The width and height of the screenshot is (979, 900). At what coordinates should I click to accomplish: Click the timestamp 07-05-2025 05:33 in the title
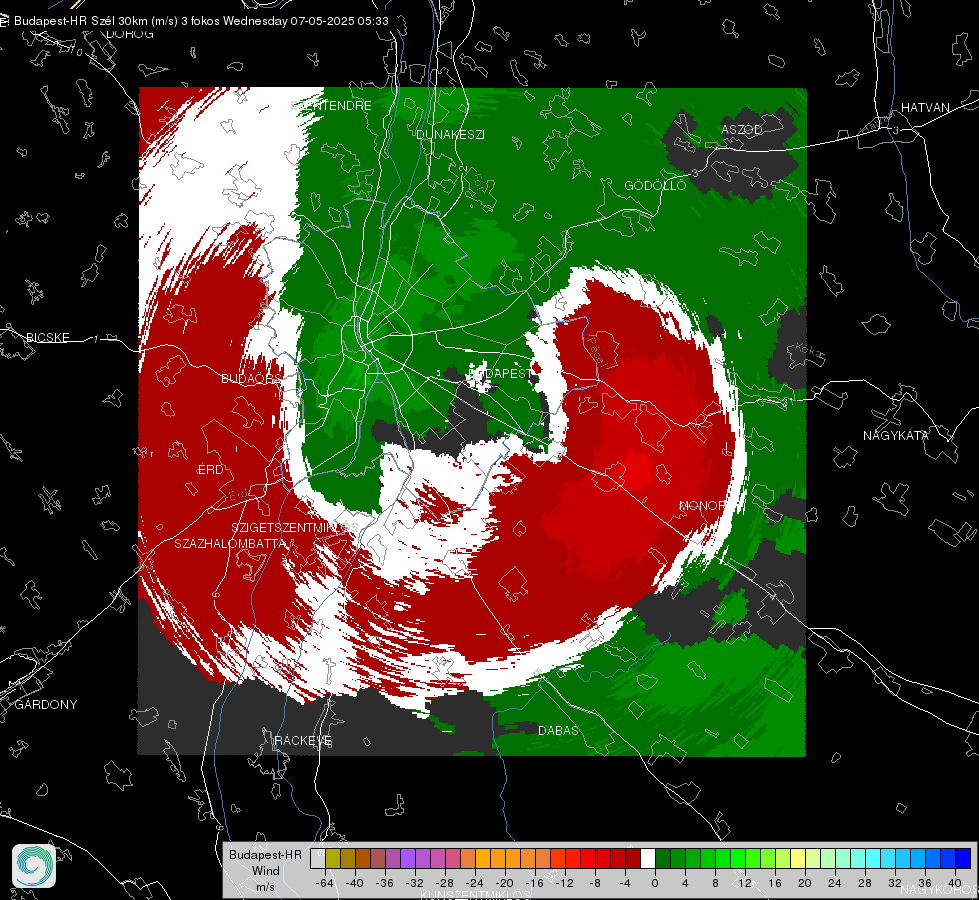339,21
